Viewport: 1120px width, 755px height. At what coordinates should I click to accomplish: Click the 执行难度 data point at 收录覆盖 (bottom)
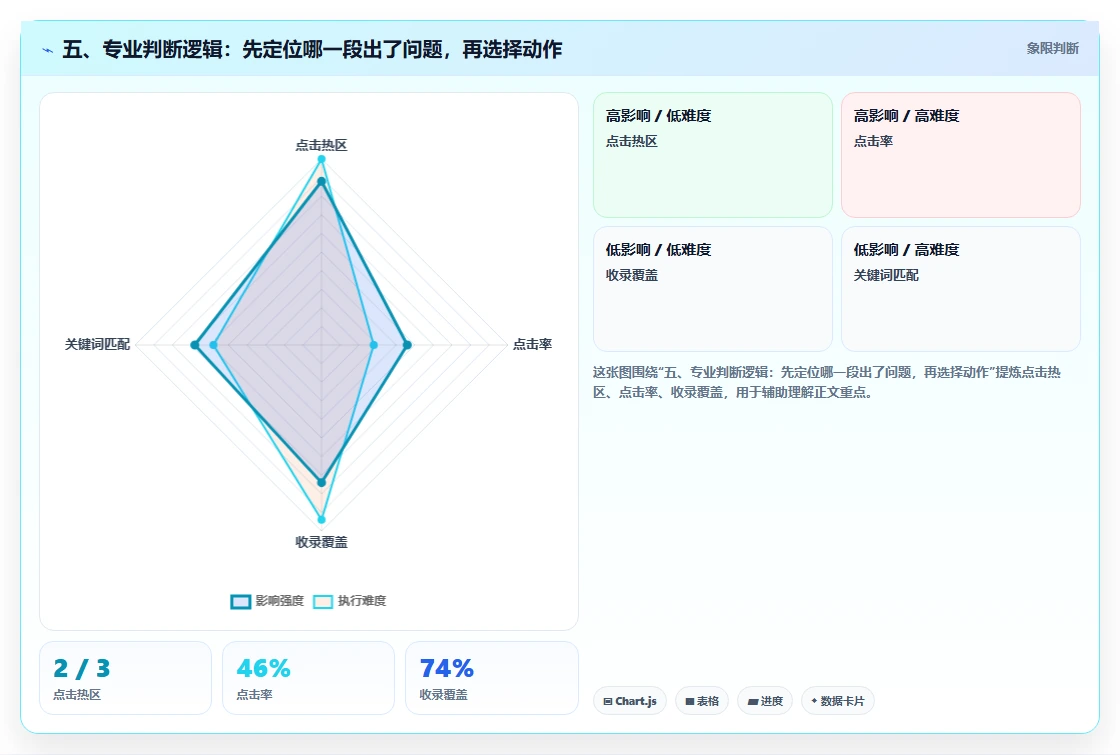pos(321,519)
